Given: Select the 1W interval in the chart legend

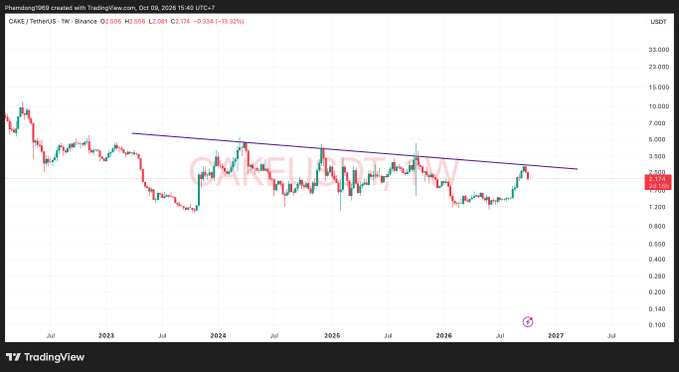Looking at the screenshot, I should point(65,21).
